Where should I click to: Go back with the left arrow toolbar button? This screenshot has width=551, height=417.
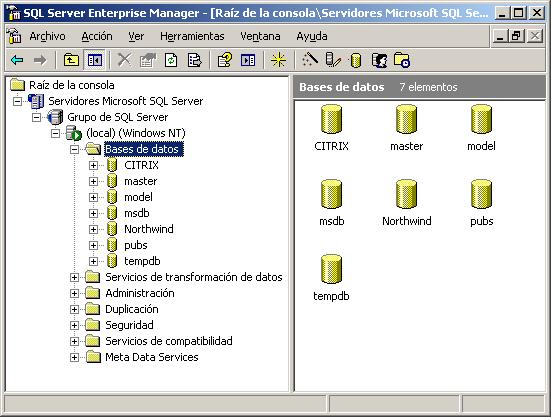click(17, 60)
